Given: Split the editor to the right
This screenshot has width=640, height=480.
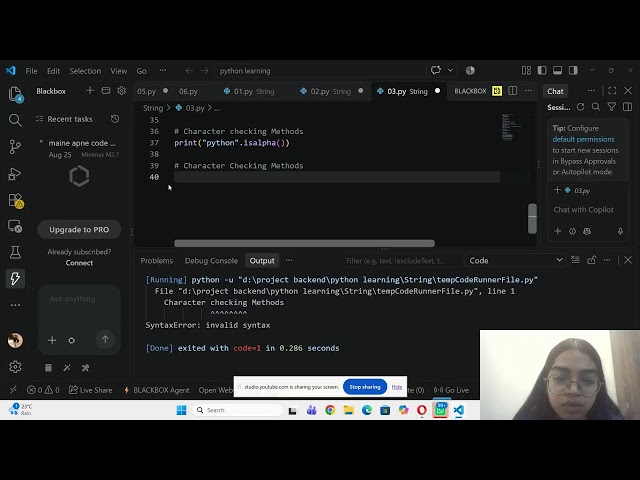Looking at the screenshot, I should [x=513, y=91].
